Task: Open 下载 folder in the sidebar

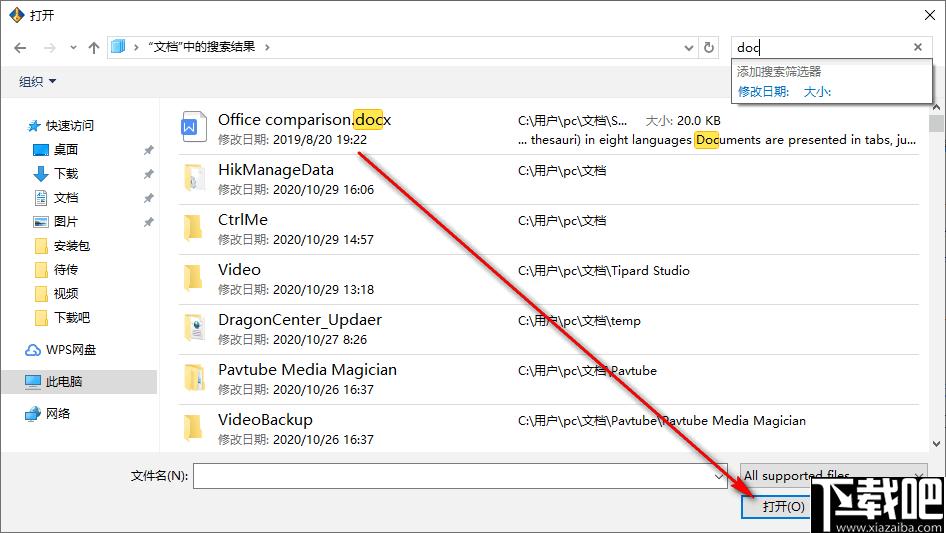Action: [x=56, y=174]
